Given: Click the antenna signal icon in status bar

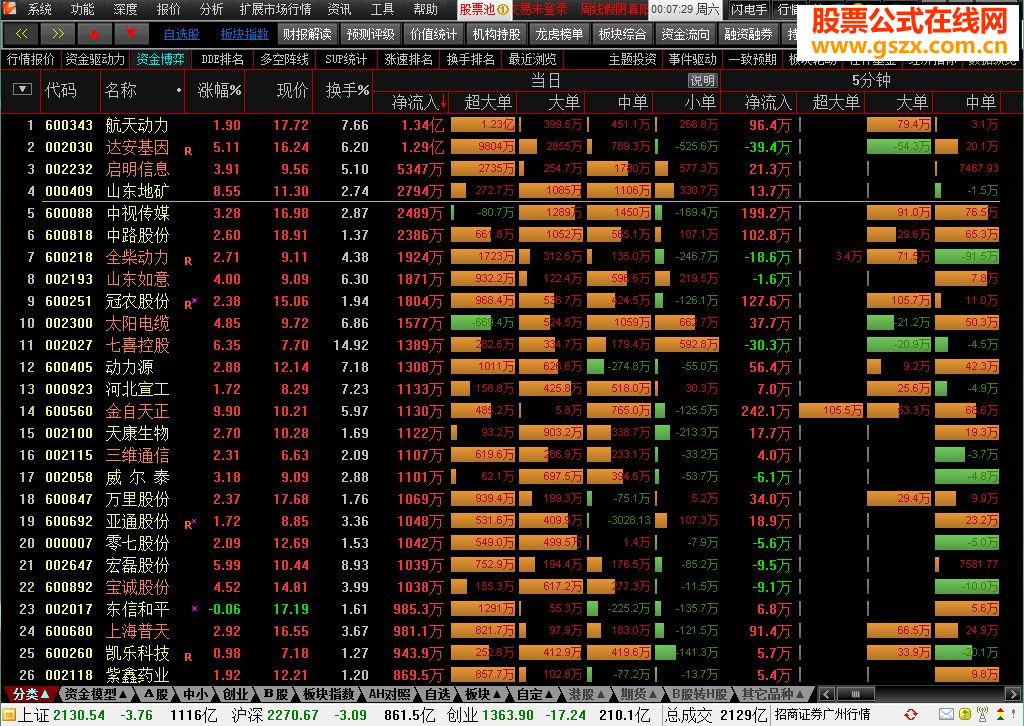Looking at the screenshot, I should 982,715.
